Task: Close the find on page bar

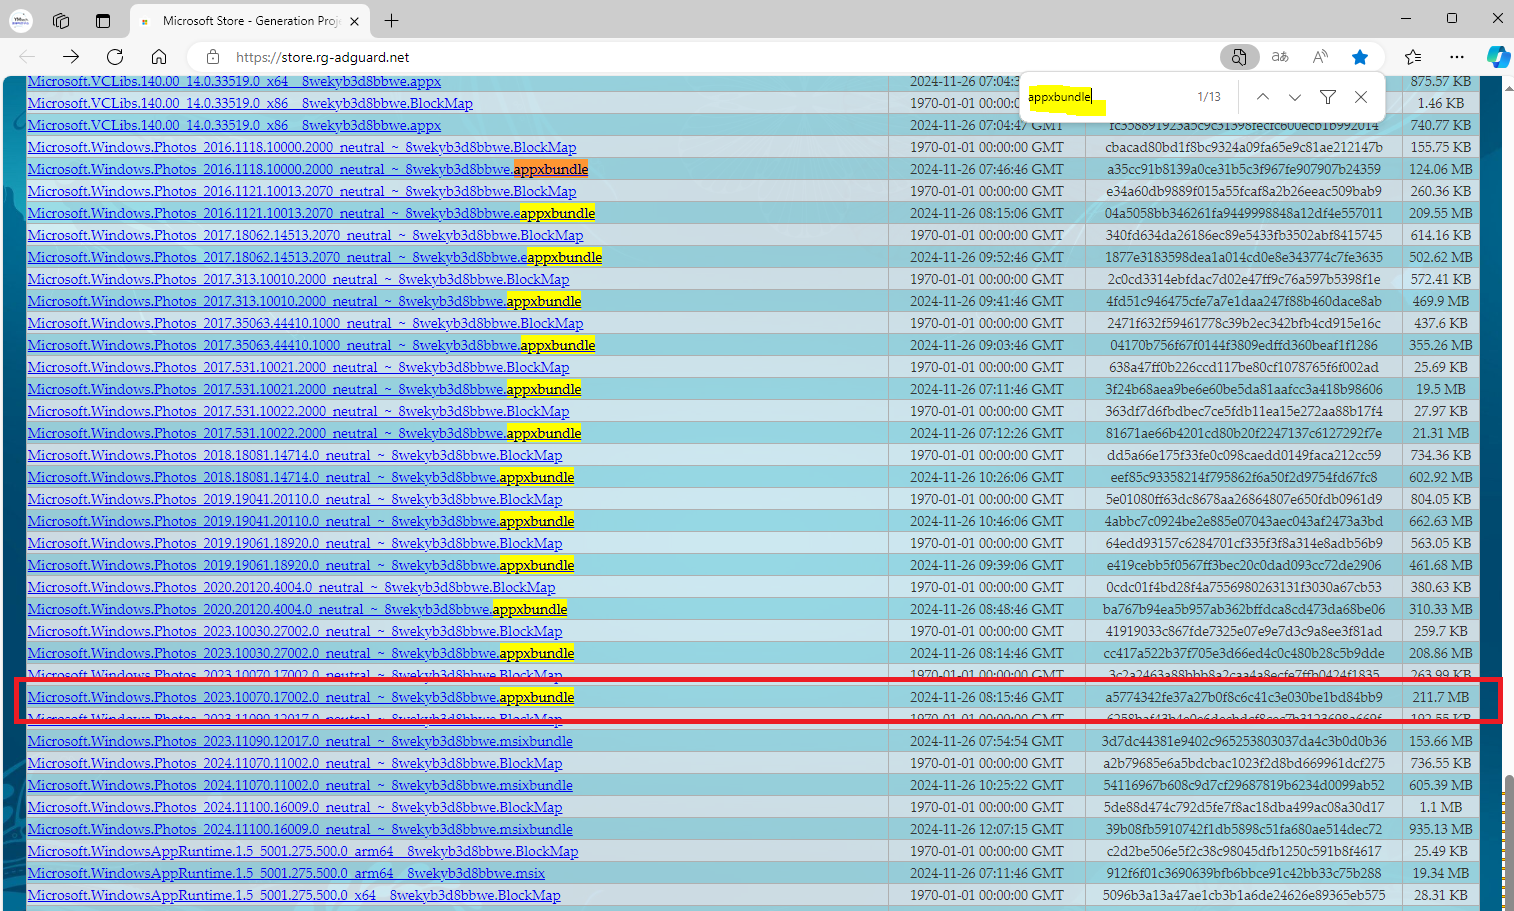Action: click(x=1361, y=97)
